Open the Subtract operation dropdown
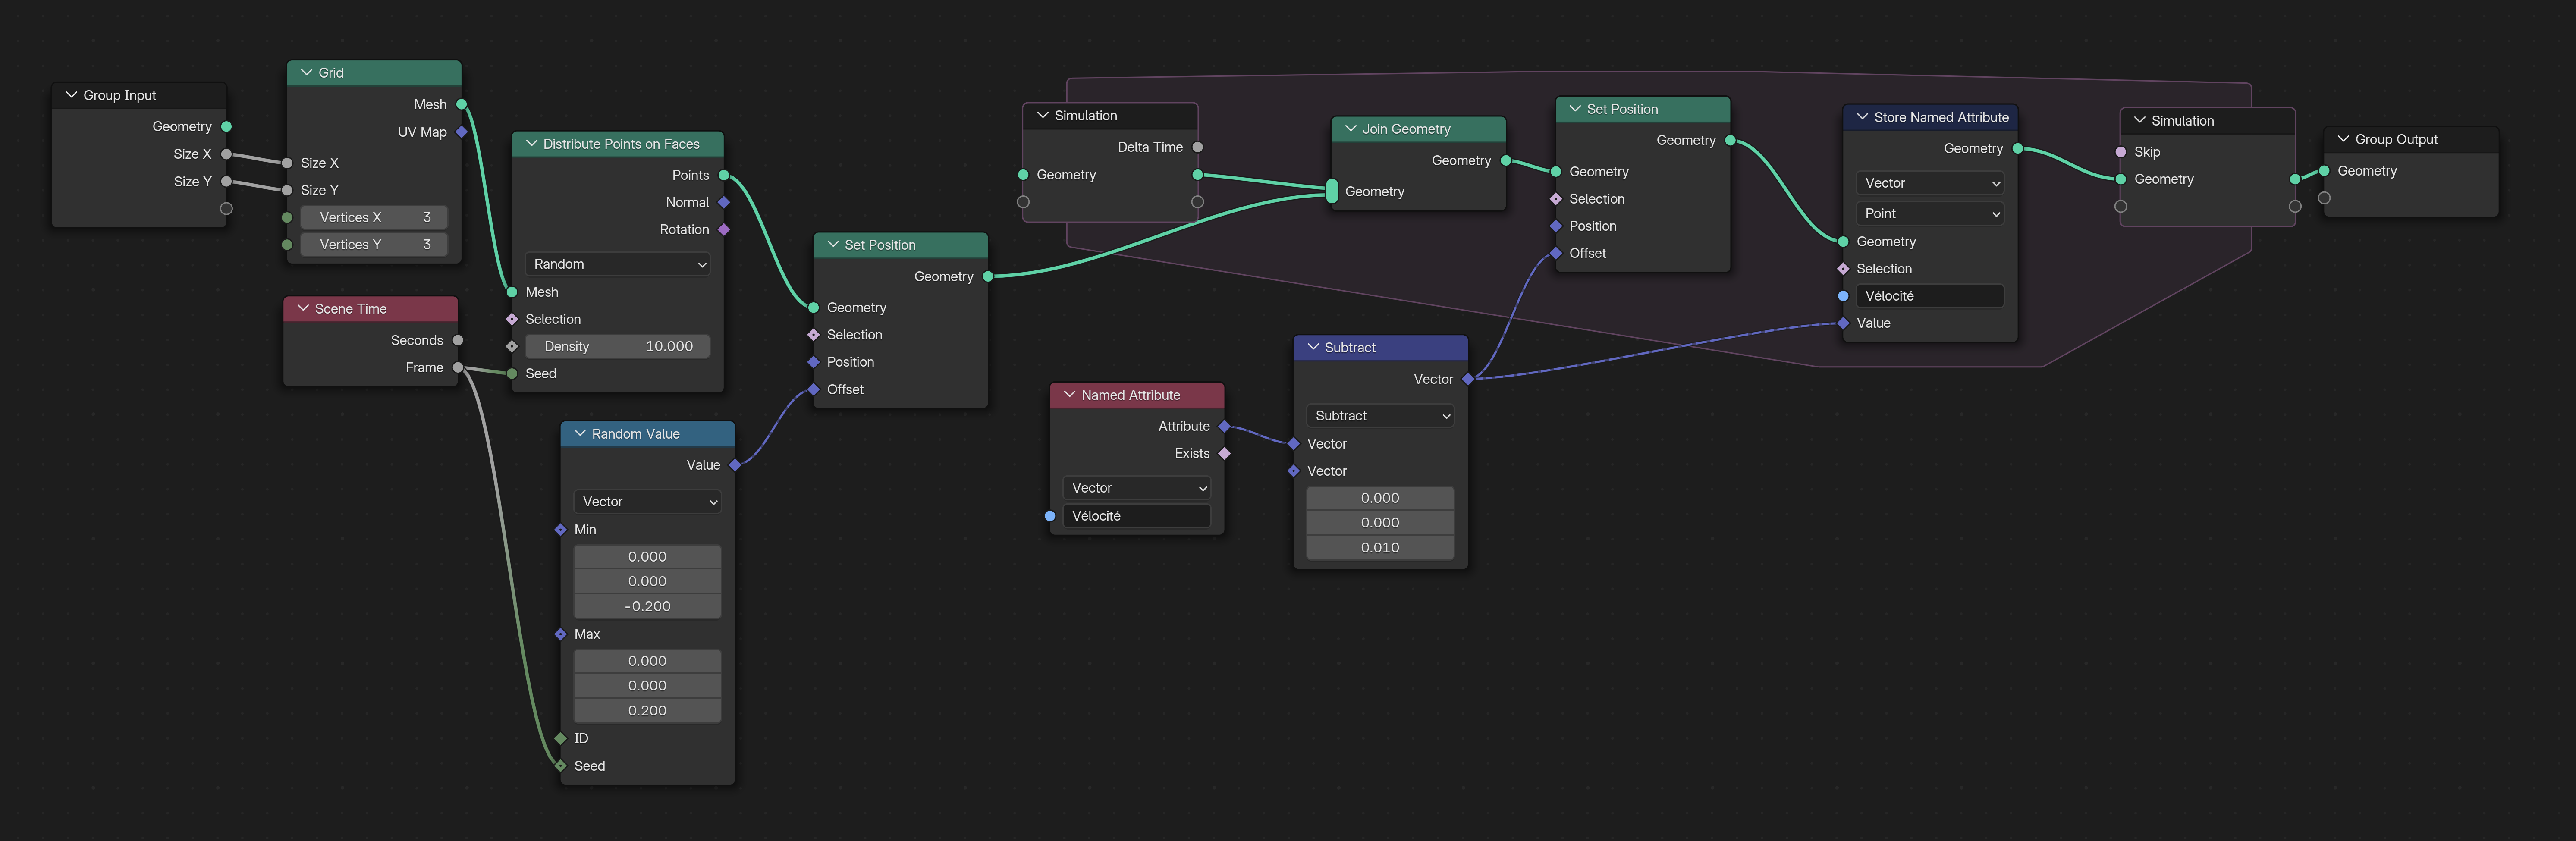The height and width of the screenshot is (841, 2576). point(1380,416)
